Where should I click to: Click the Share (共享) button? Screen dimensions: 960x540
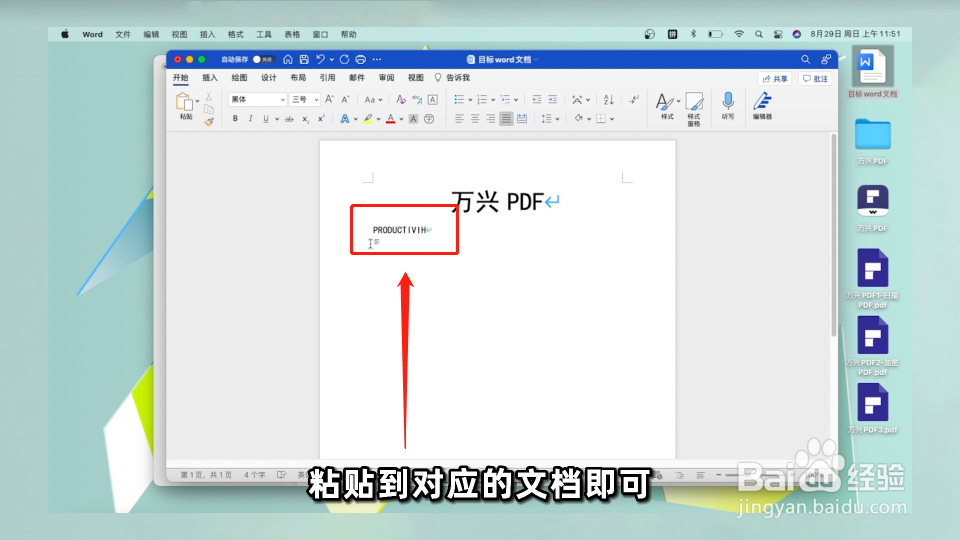[775, 78]
